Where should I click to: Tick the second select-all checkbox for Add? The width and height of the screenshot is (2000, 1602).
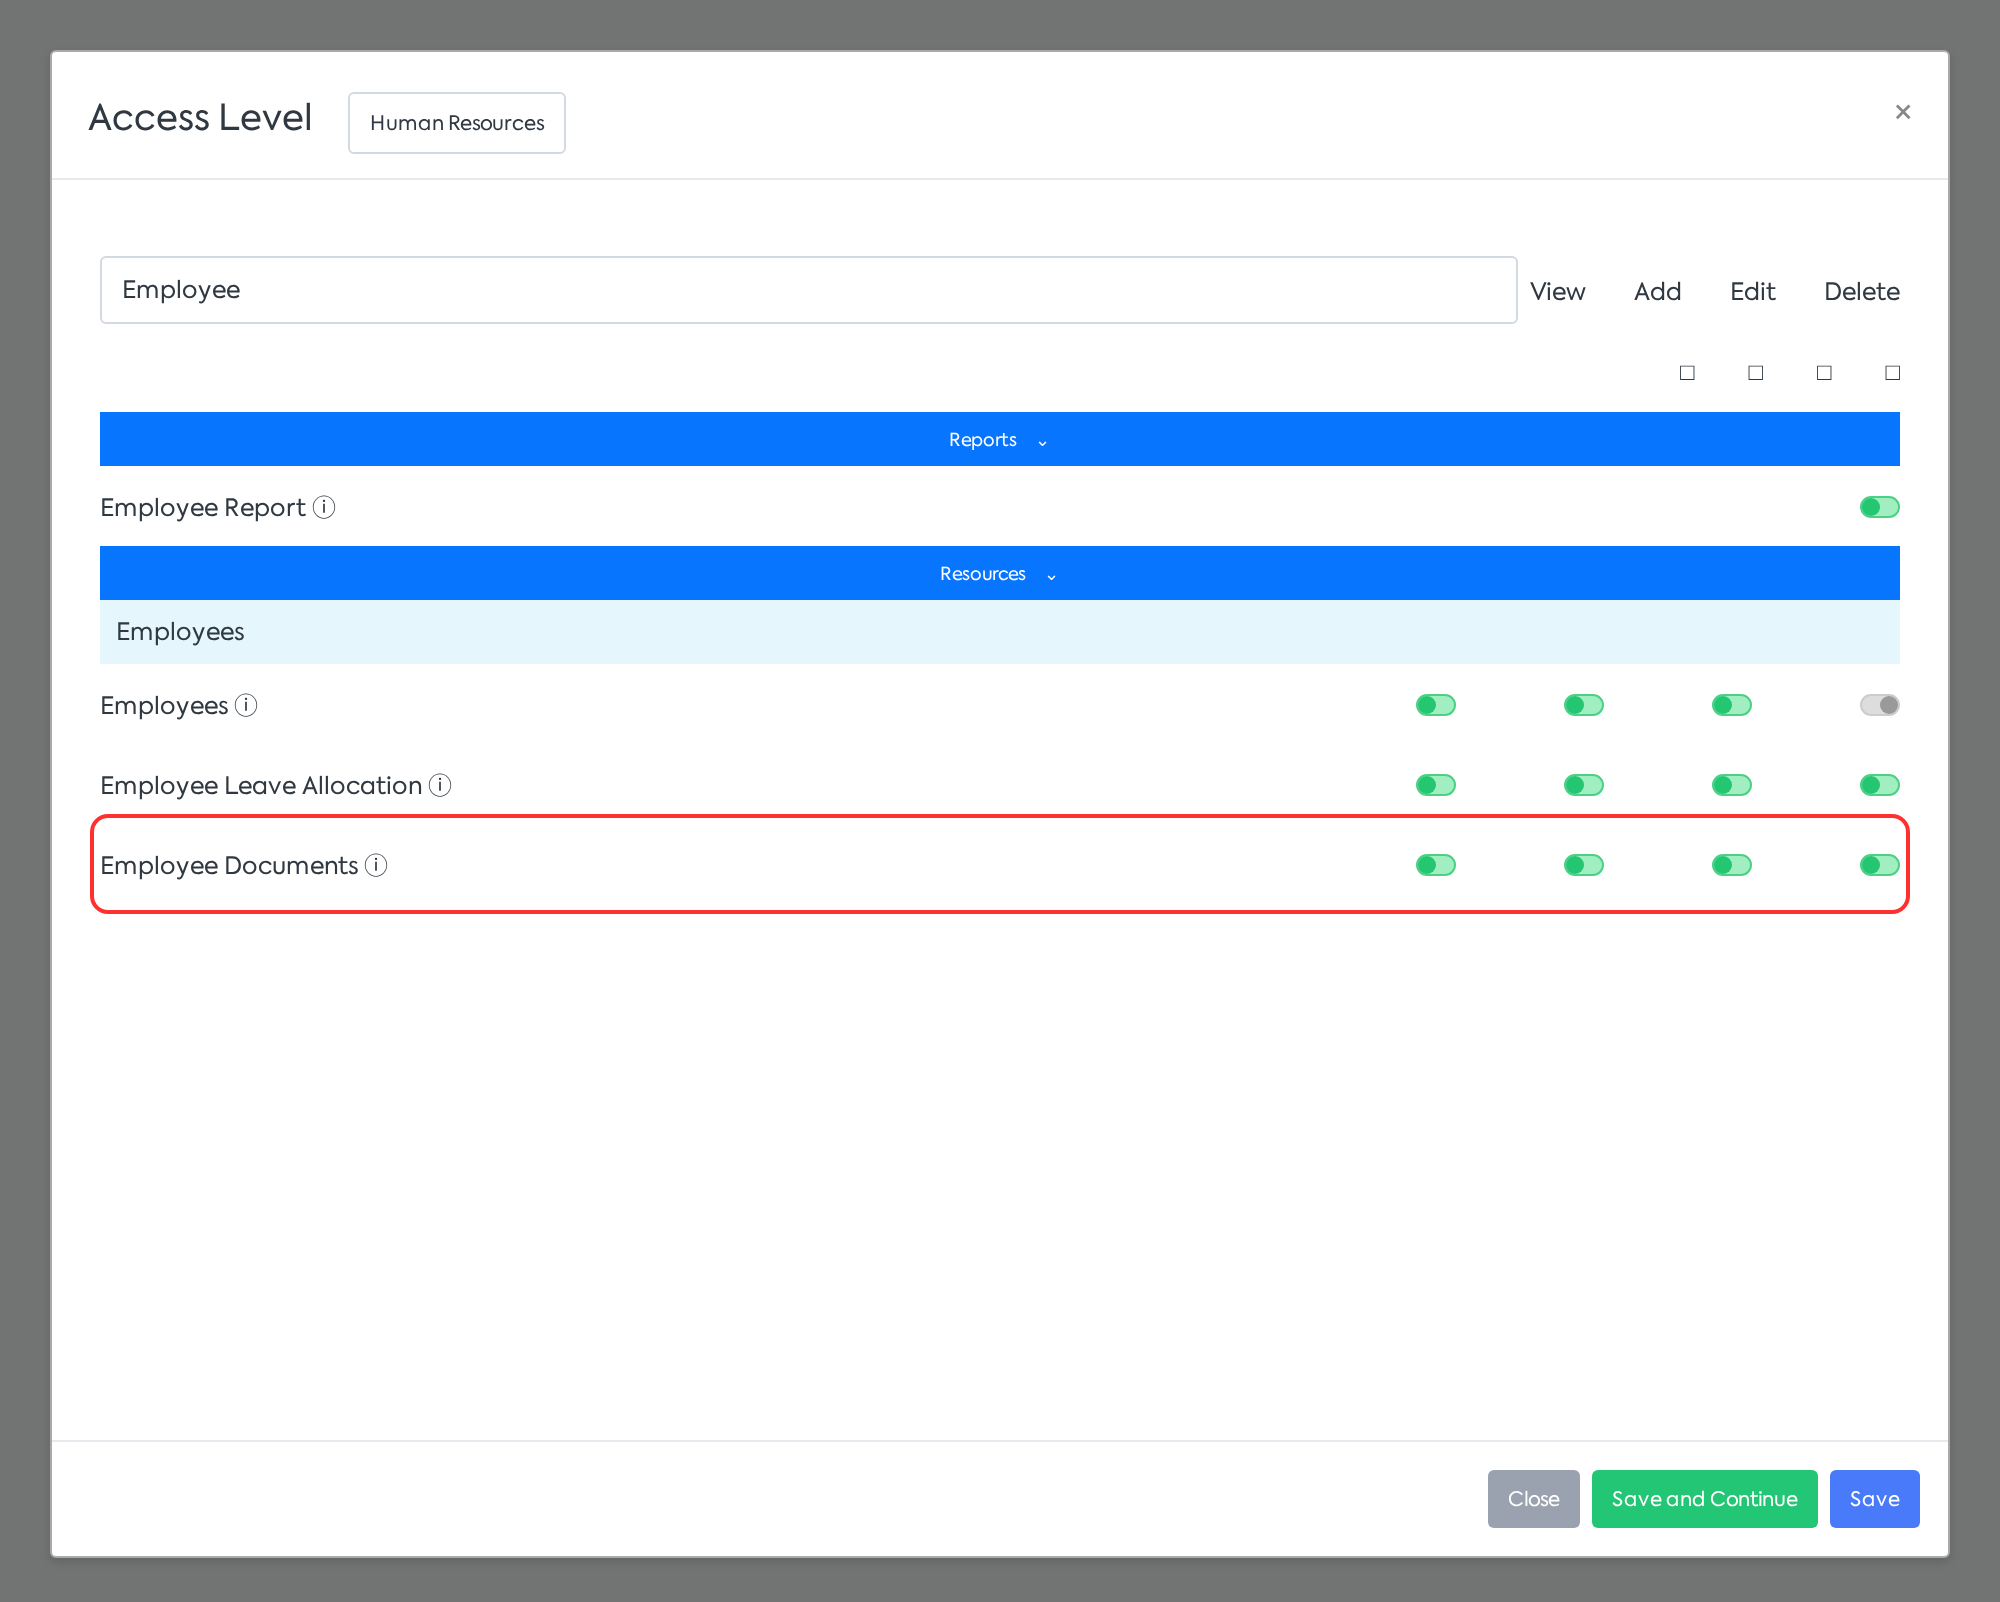[1755, 373]
